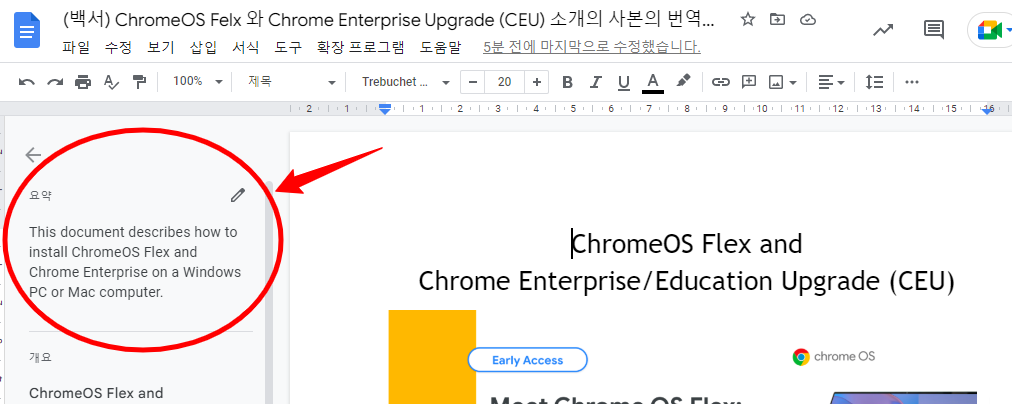This screenshot has width=1012, height=404.
Task: Increase the font size
Action: [537, 82]
